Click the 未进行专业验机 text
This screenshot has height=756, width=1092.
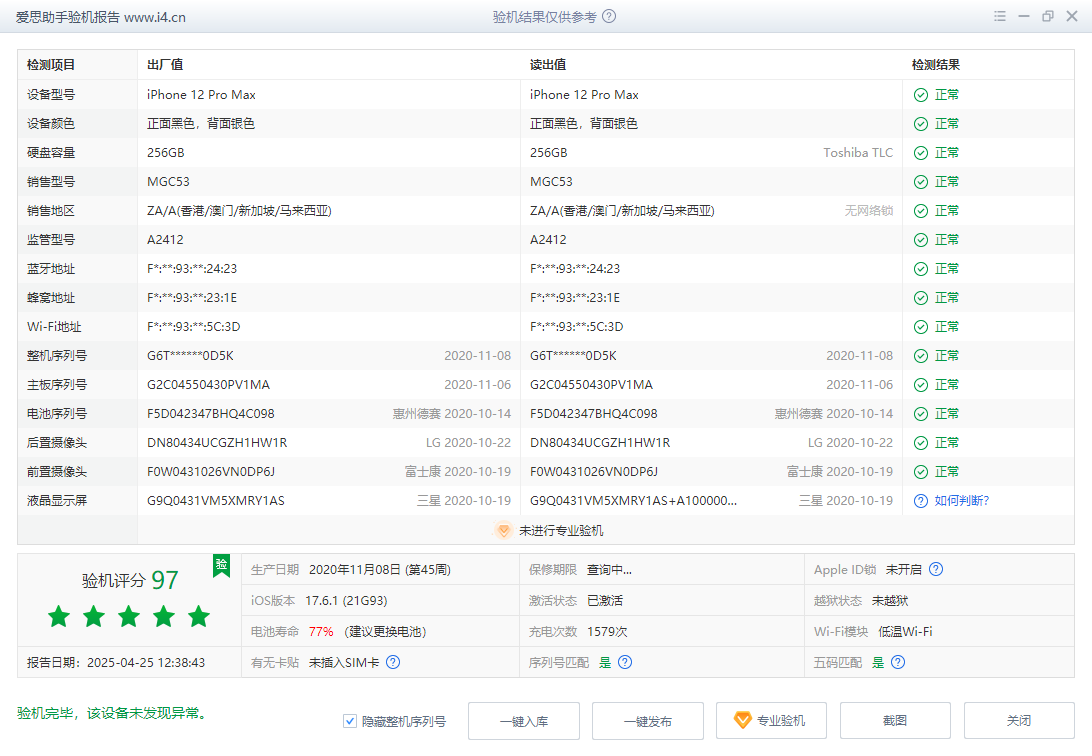pos(561,530)
